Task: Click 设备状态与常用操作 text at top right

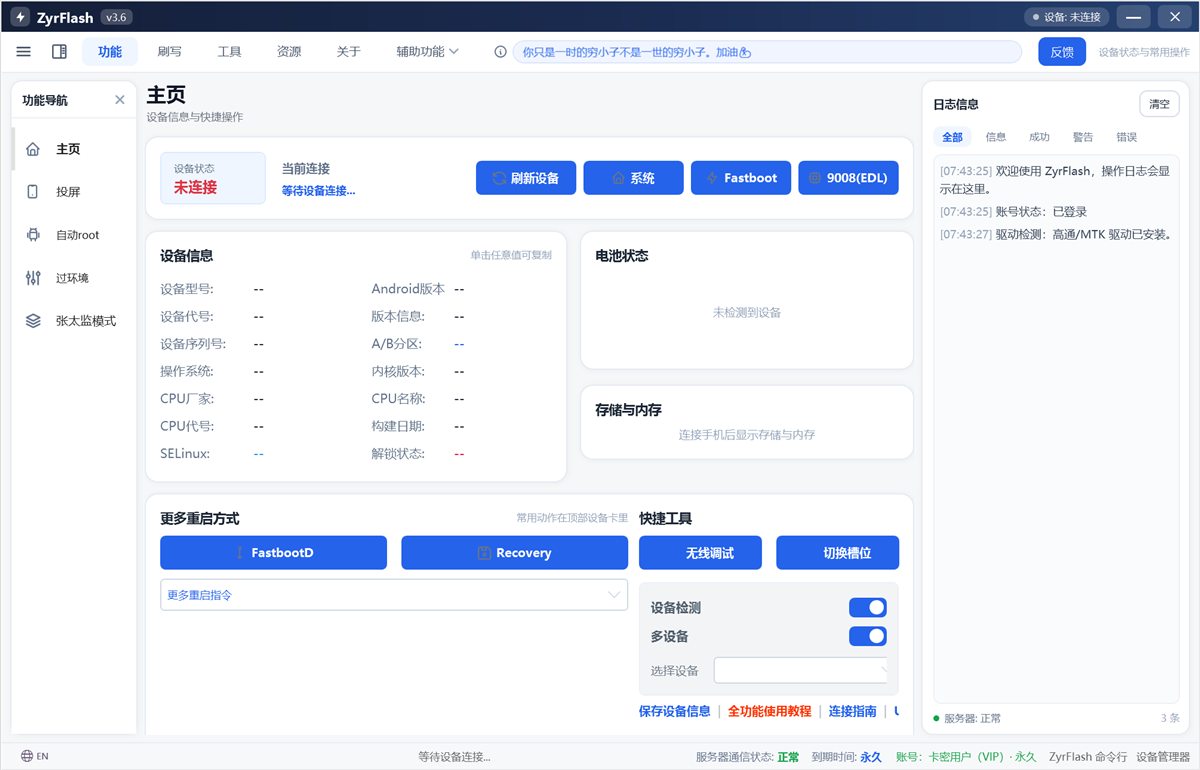Action: coord(1144,52)
